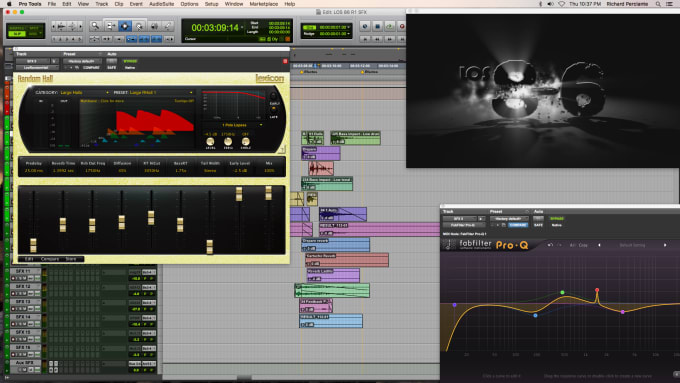680x383 pixels.
Task: Select the Zoomer magnifier tool
Action: click(95, 26)
